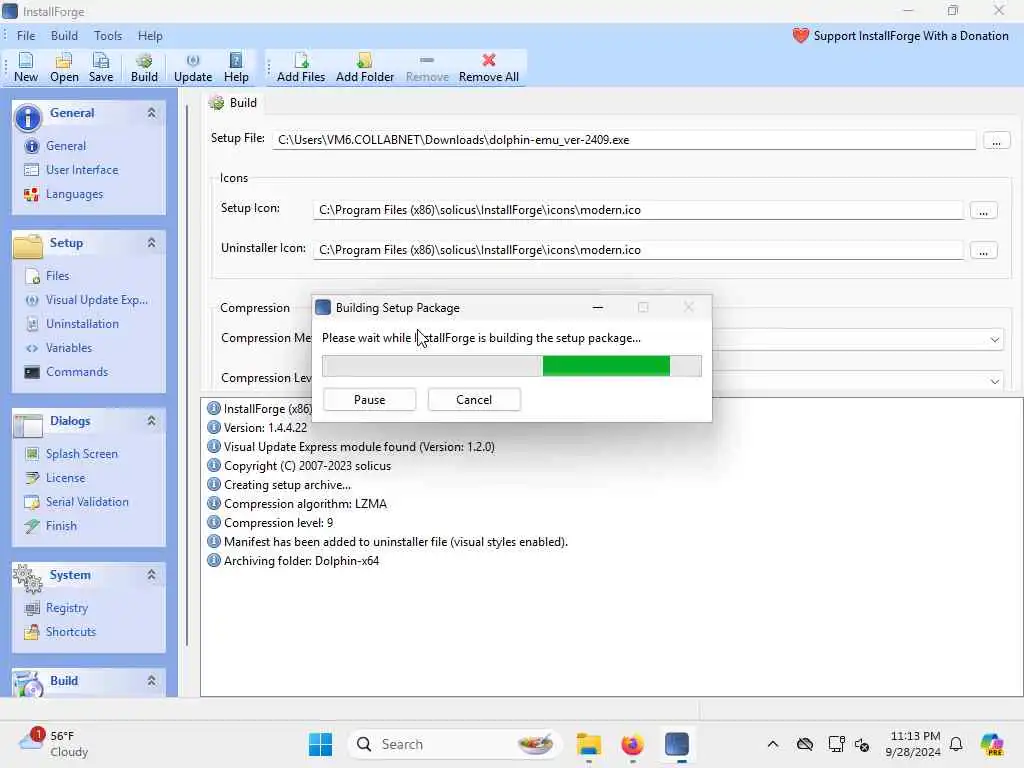Image resolution: width=1024 pixels, height=768 pixels.
Task: Open the Compression Level dropdown arrow
Action: point(995,381)
